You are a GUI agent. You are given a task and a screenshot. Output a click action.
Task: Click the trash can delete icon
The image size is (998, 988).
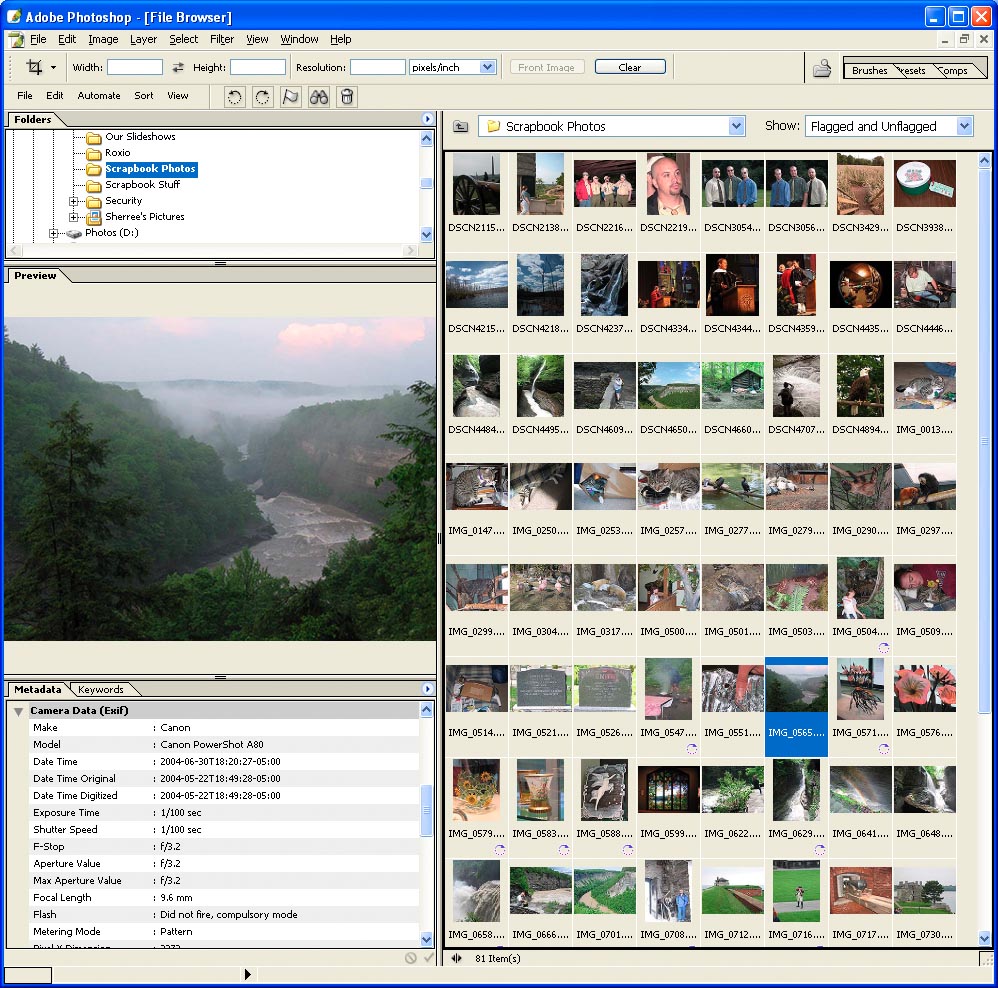click(346, 96)
